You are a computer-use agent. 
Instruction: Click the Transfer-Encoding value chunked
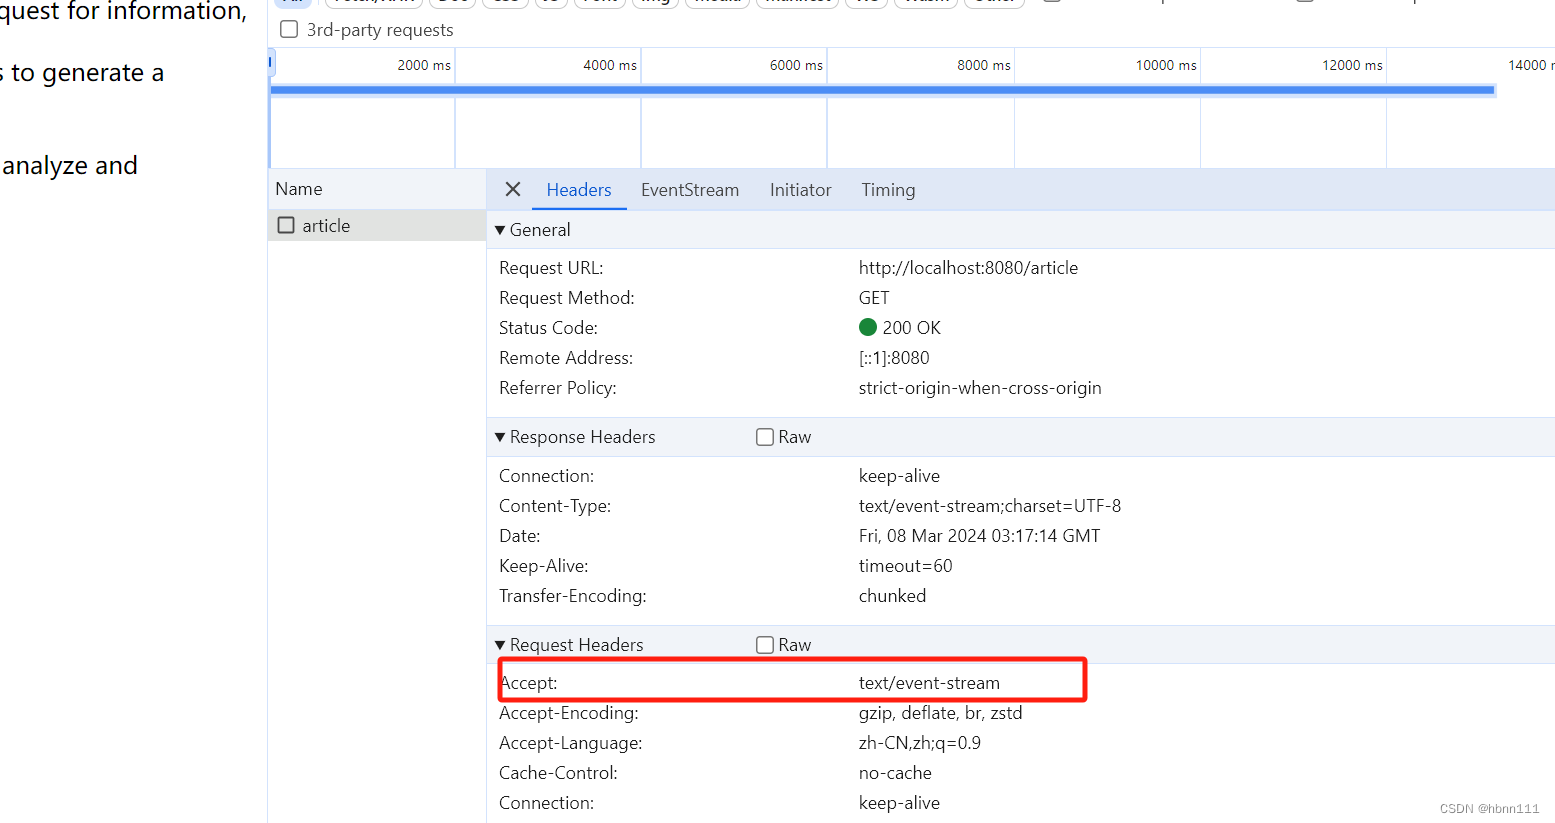click(892, 596)
